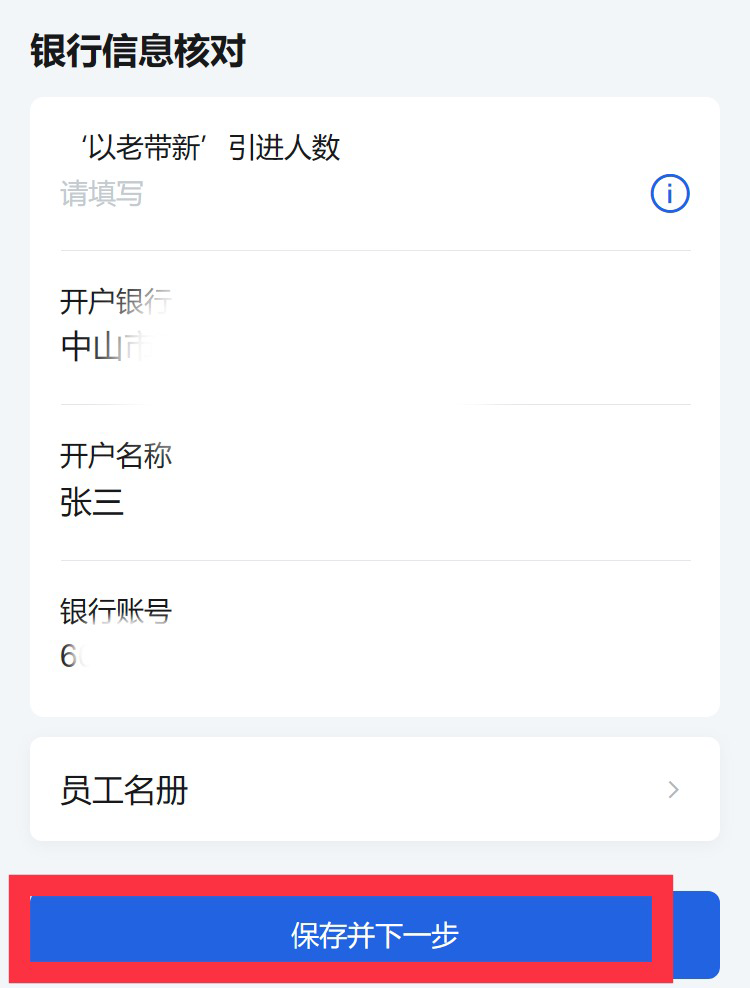Click the 引进人数 label text
The height and width of the screenshot is (988, 750).
[x=284, y=148]
